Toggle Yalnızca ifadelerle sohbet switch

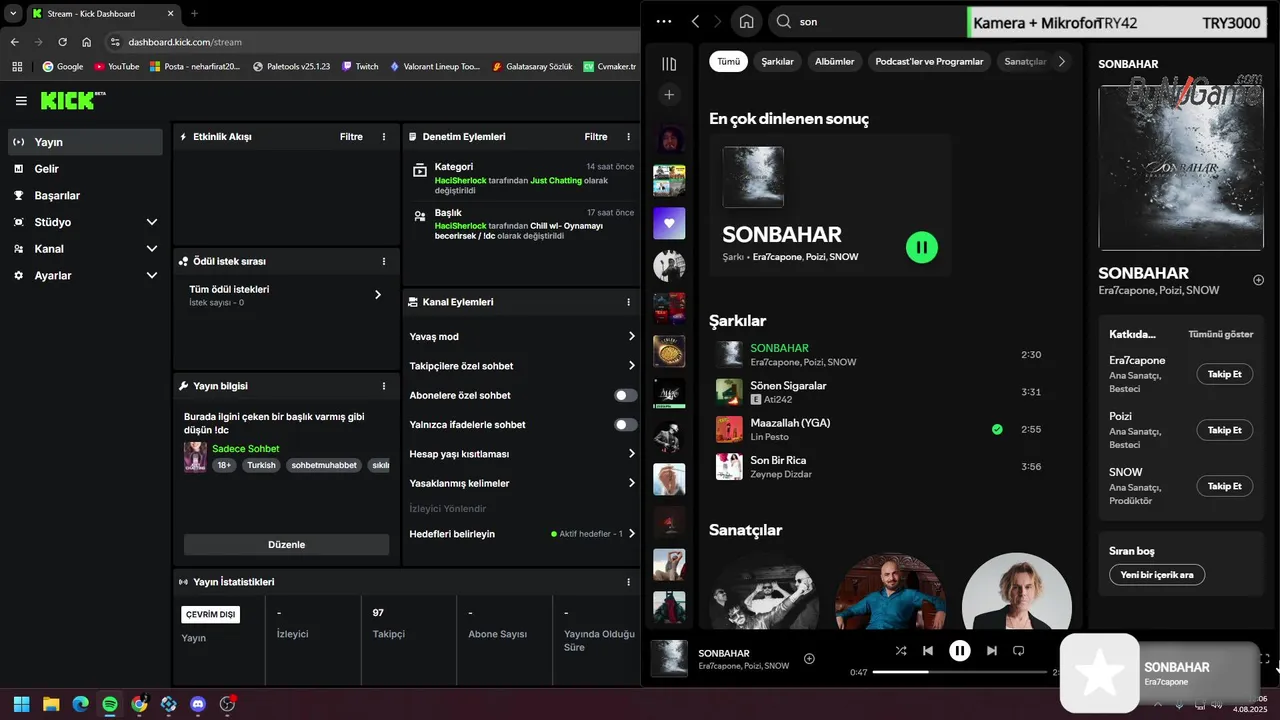click(x=626, y=425)
